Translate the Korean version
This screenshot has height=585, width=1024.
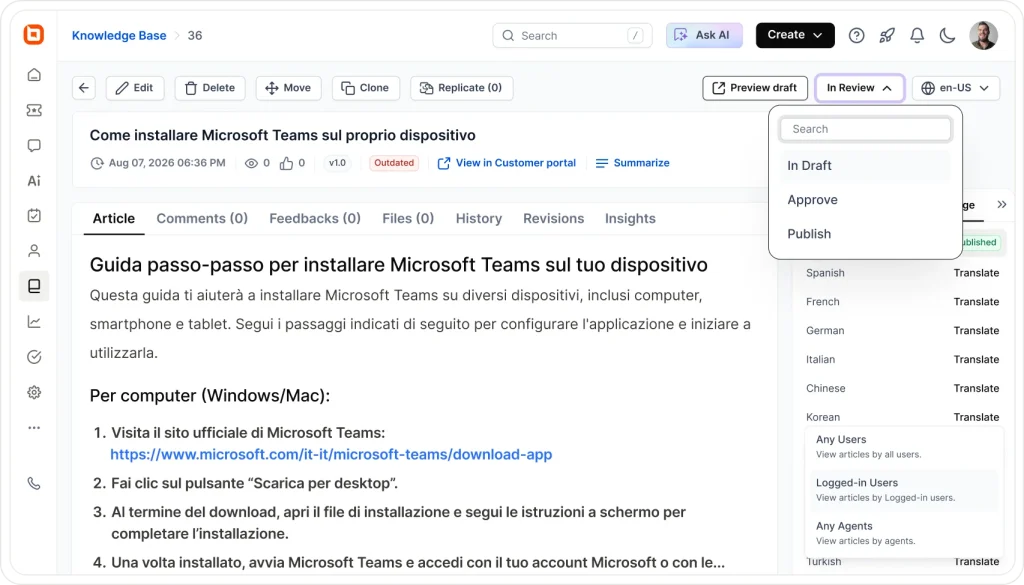click(976, 417)
